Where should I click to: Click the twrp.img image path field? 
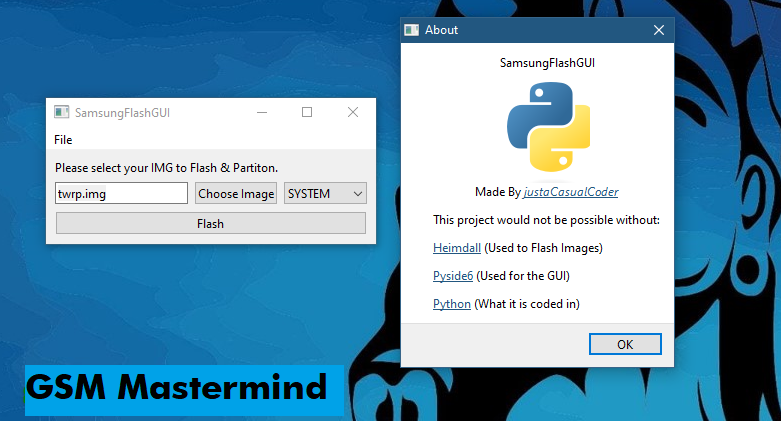point(121,193)
